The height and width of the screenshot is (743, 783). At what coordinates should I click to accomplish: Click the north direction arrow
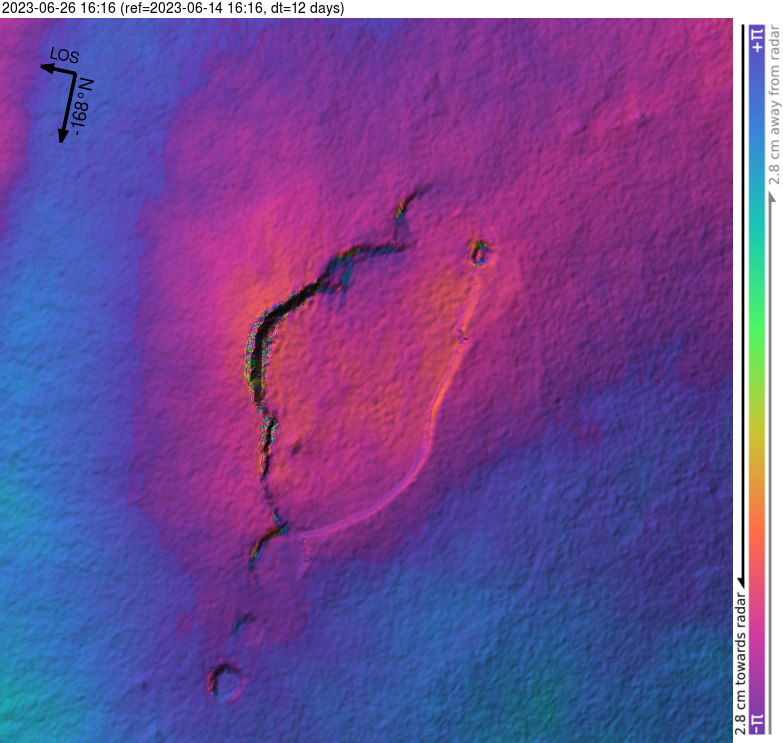[x=68, y=107]
